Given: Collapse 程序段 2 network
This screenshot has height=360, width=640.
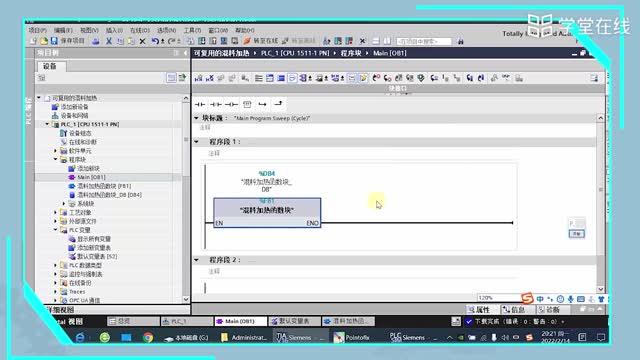Looking at the screenshot, I should (197, 260).
